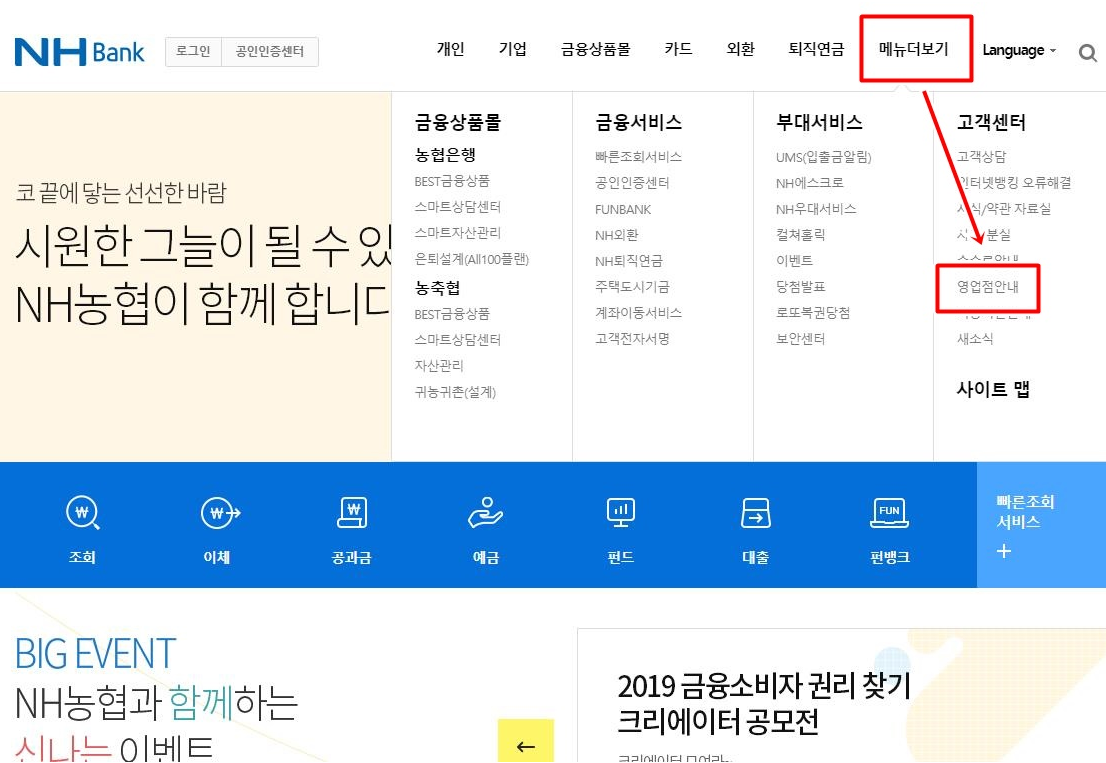
Task: Open 스마트상담센터 under 농협은행
Action: point(457,207)
